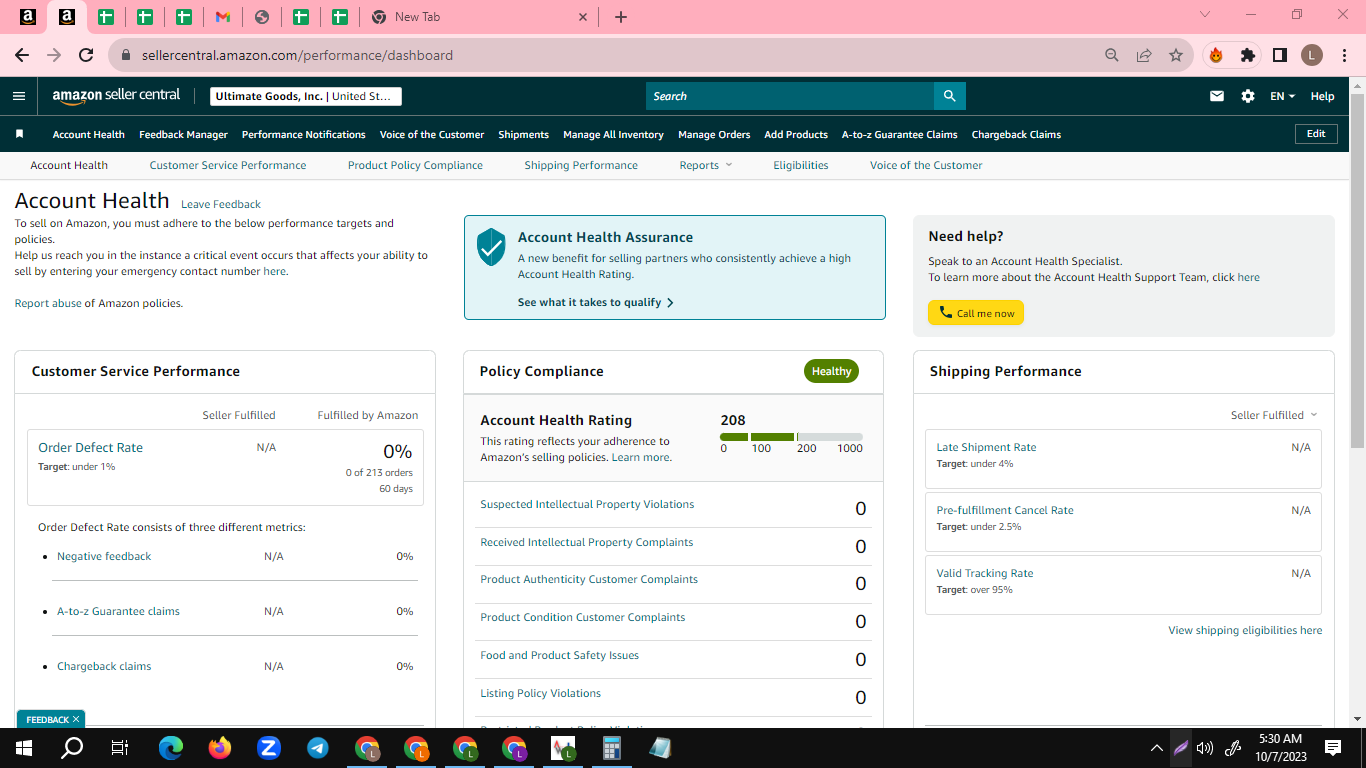
Task: Expand the Reports dropdown menu
Action: click(x=706, y=165)
